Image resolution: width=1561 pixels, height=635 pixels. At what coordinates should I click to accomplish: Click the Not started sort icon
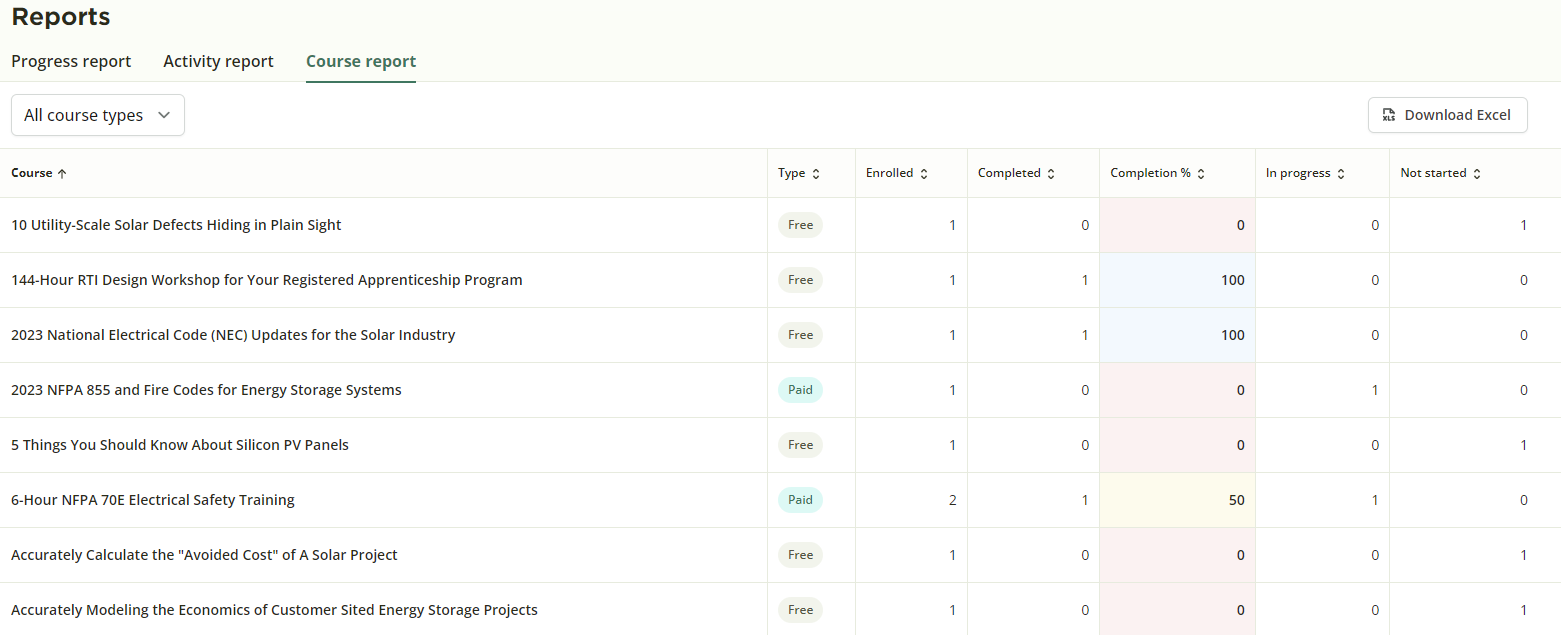click(1477, 173)
